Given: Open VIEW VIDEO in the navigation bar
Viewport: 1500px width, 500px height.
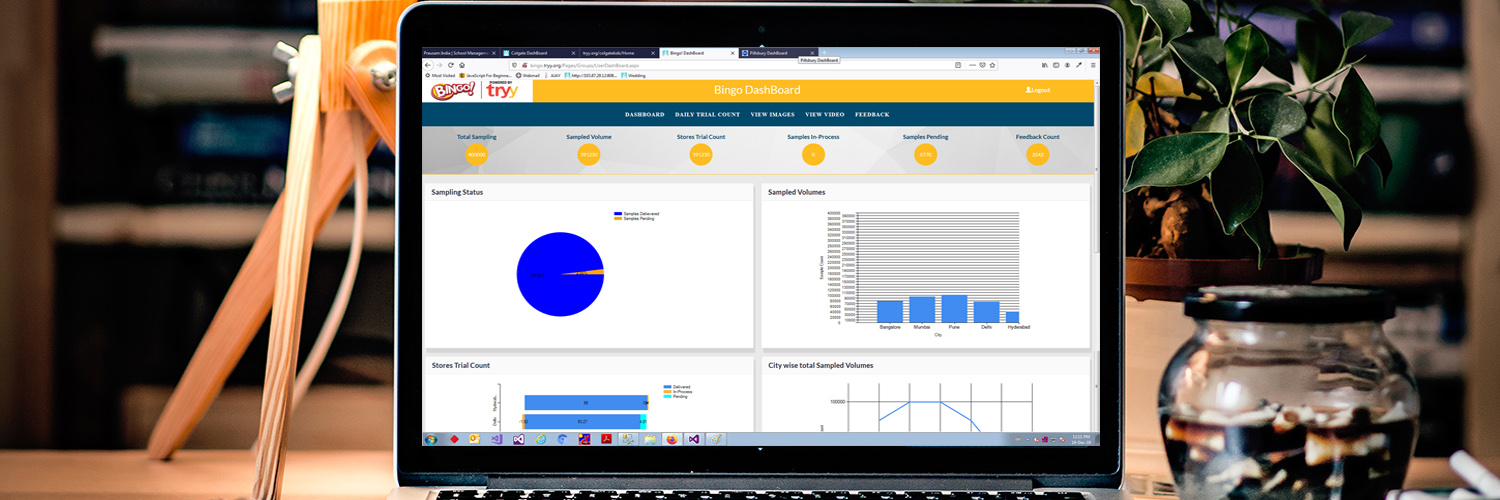Looking at the screenshot, I should (x=825, y=115).
